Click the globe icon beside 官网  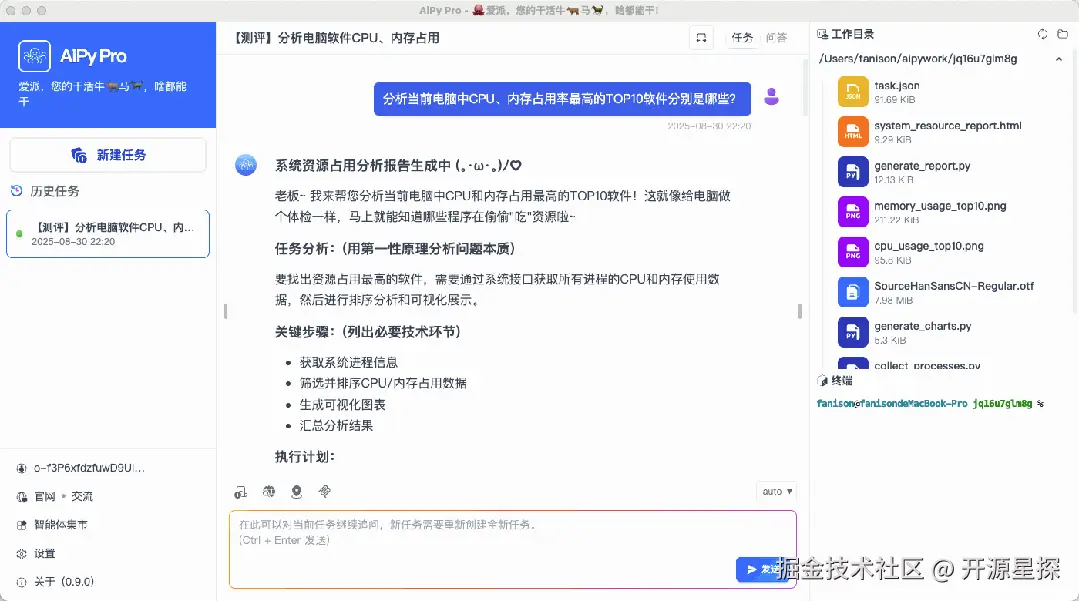pos(21,497)
